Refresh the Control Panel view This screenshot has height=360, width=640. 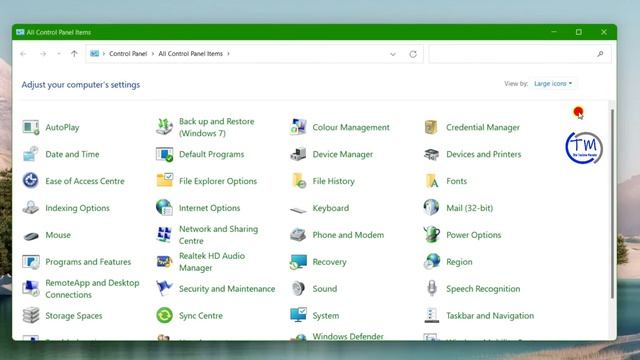tap(413, 54)
